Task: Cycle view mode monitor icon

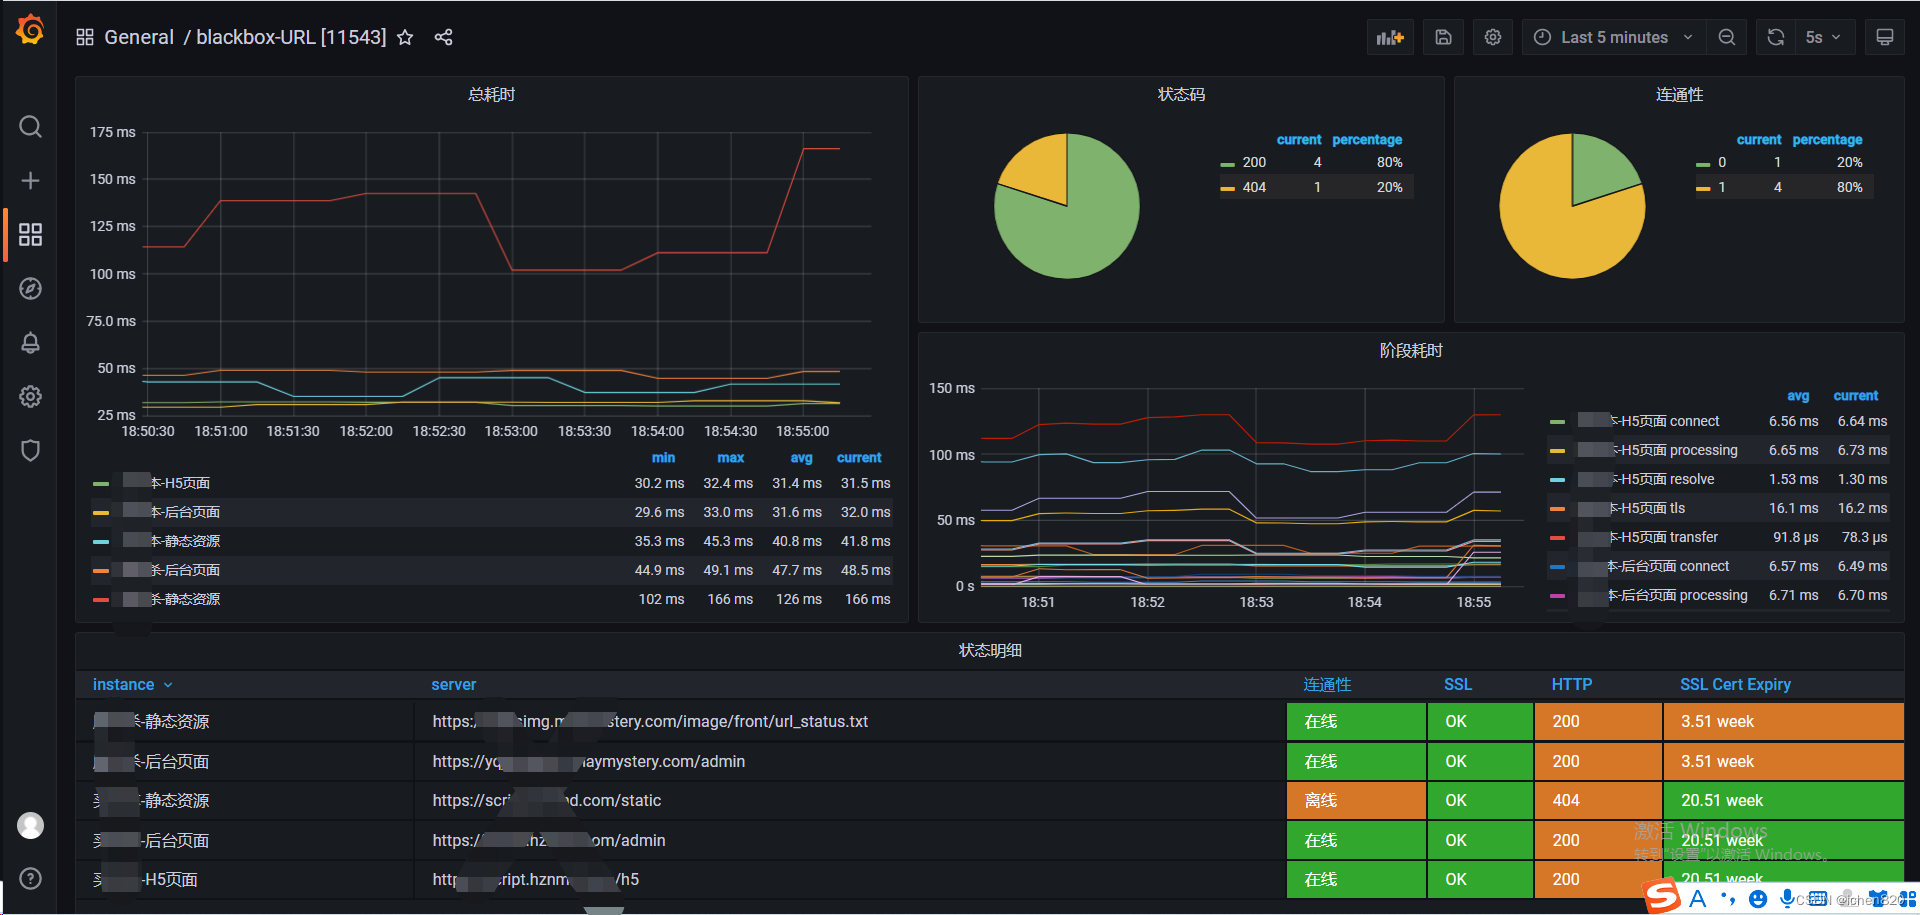Action: point(1884,38)
